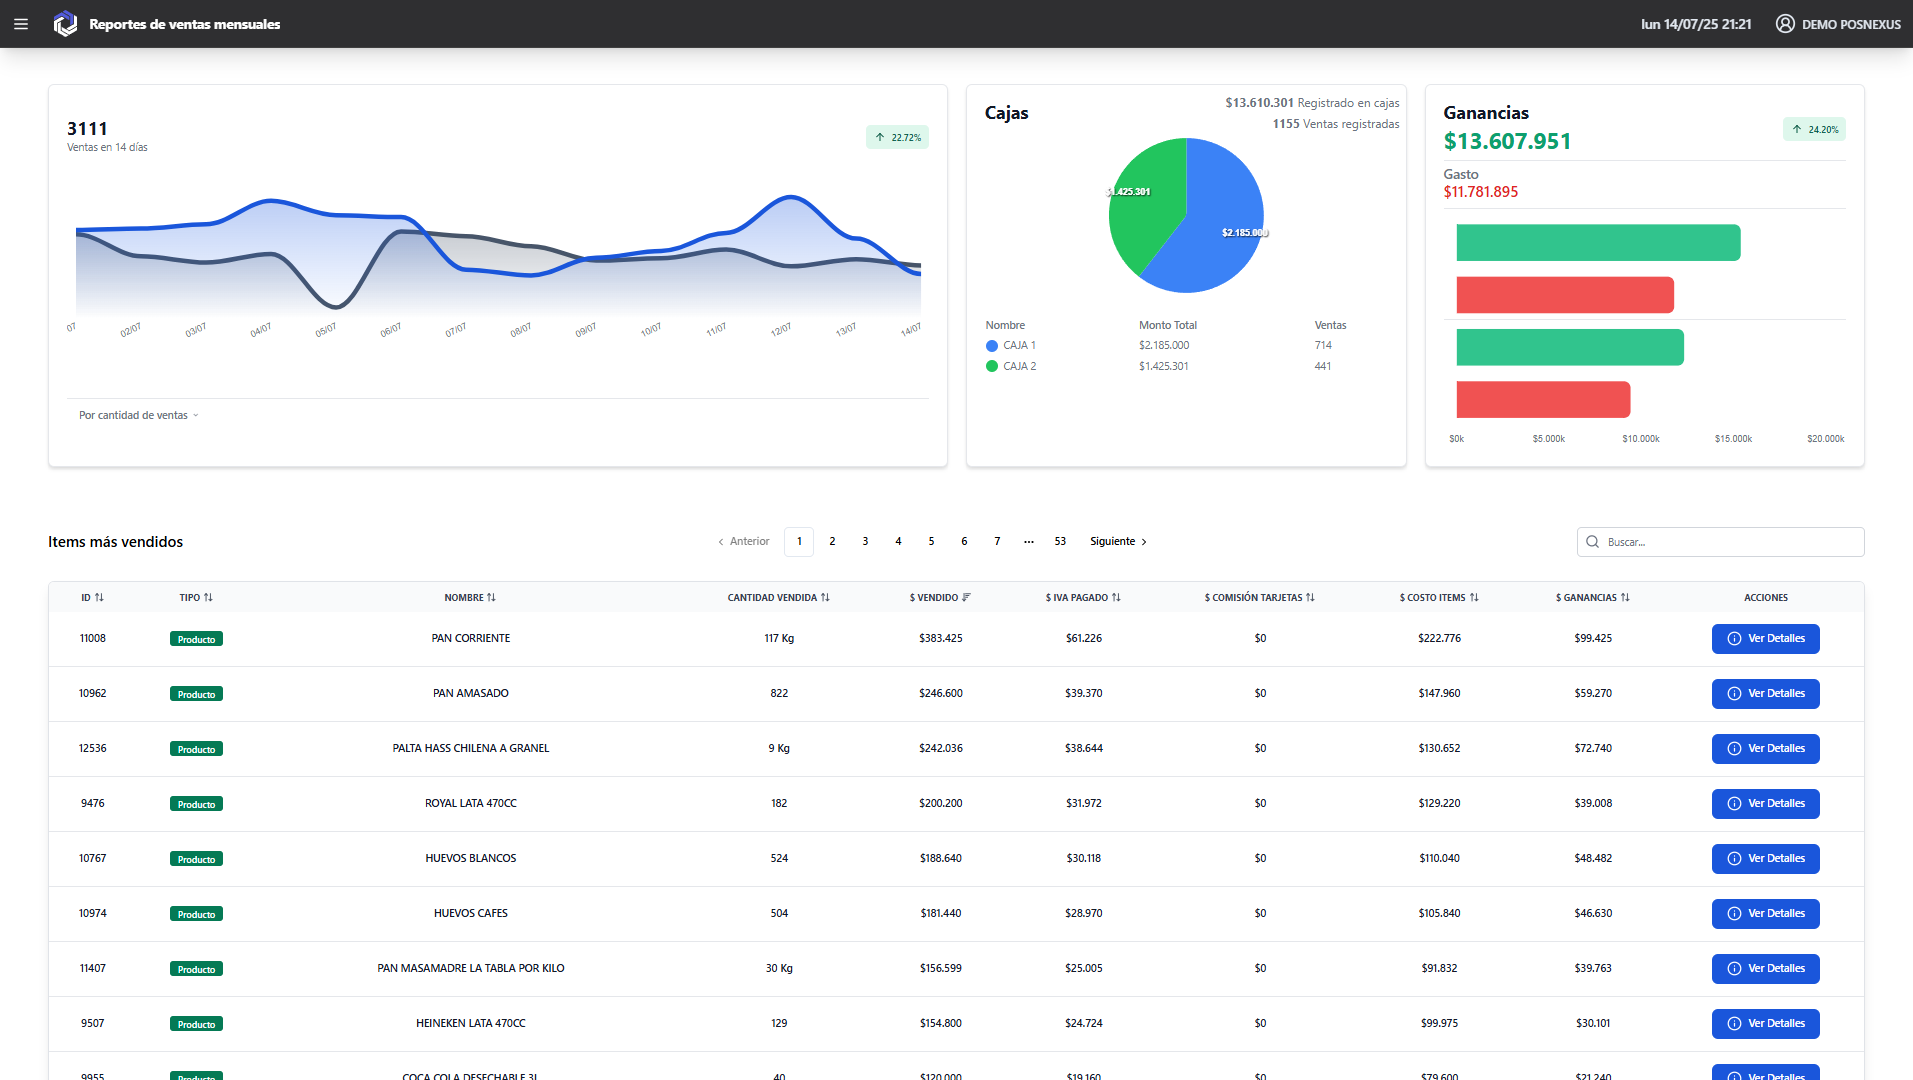Sort by $ Costo Items column
This screenshot has width=1913, height=1080.
(x=1438, y=598)
